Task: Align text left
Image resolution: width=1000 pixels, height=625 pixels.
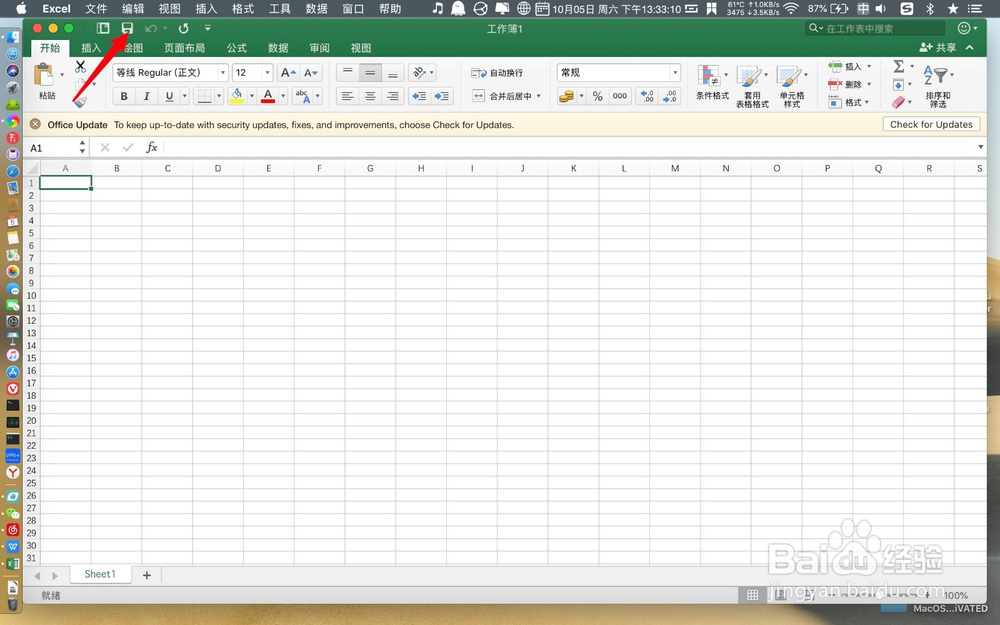Action: (348, 96)
